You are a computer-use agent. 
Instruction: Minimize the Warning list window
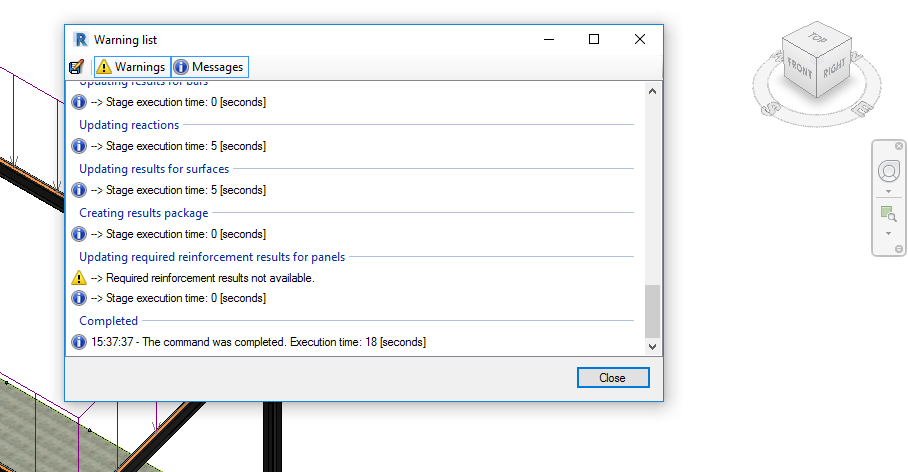pyautogui.click(x=549, y=39)
